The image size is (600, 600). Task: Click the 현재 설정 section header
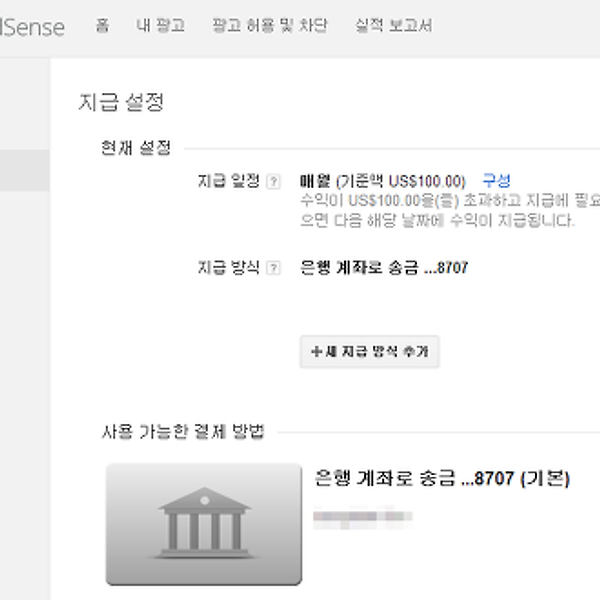(135, 148)
